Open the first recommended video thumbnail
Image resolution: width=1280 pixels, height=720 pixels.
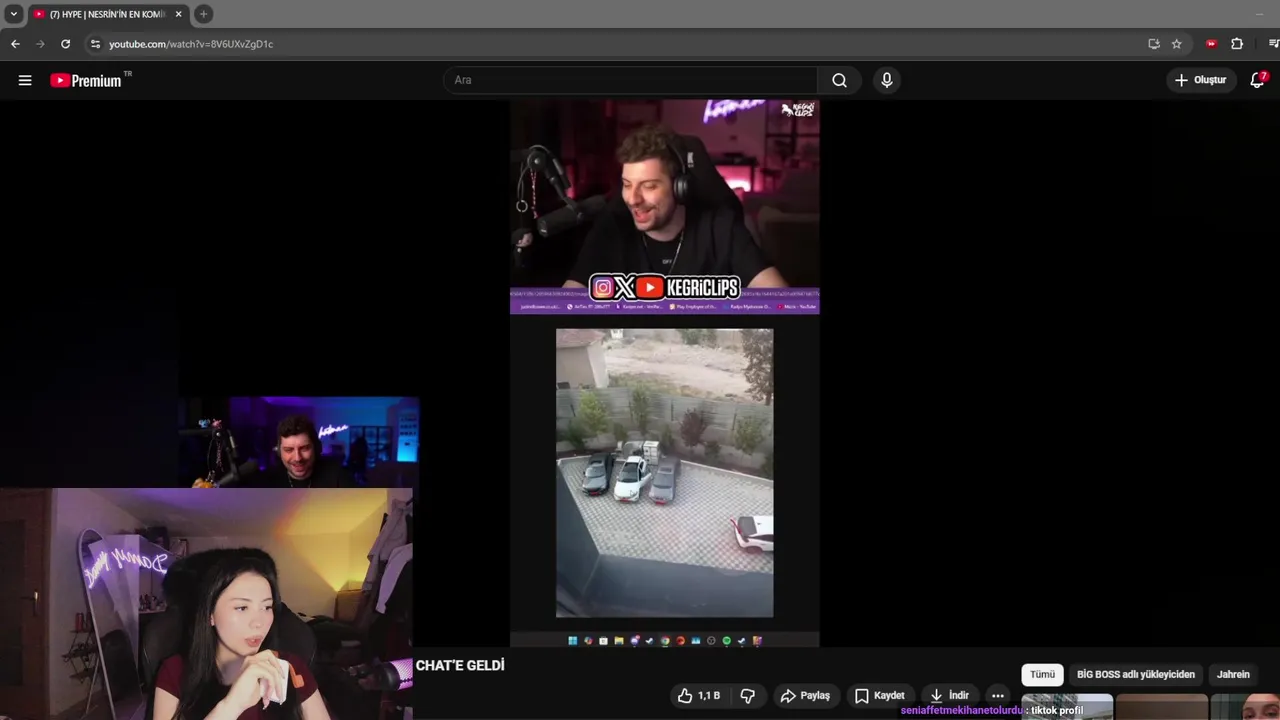click(1066, 707)
